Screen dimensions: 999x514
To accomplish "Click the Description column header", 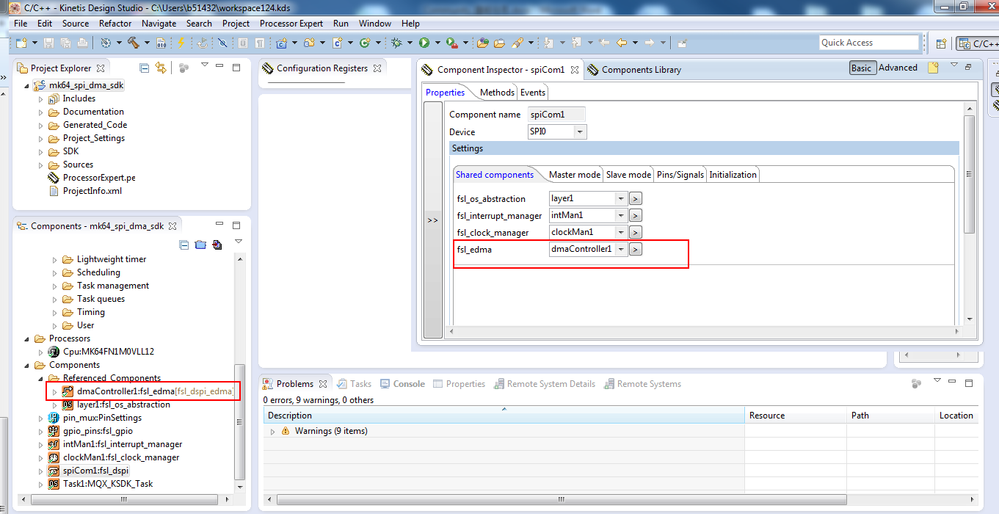I will (504, 415).
